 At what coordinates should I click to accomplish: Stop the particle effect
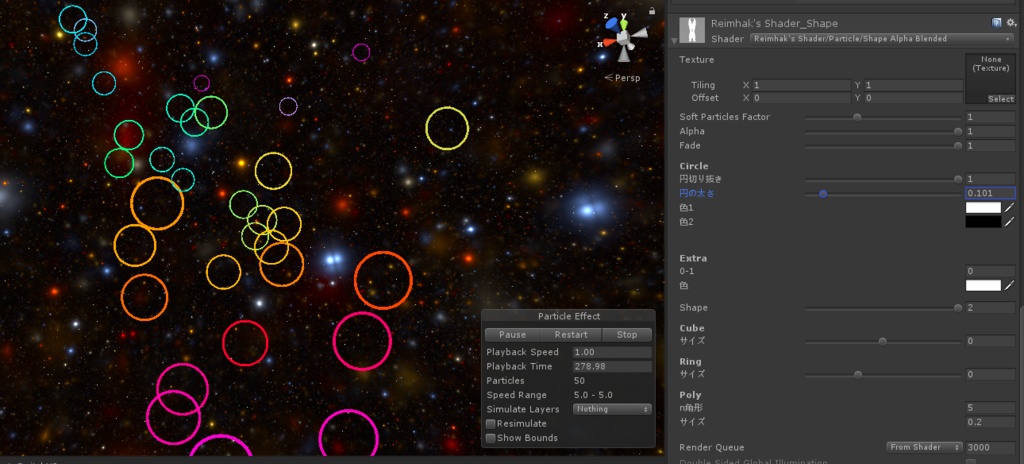pyautogui.click(x=627, y=335)
